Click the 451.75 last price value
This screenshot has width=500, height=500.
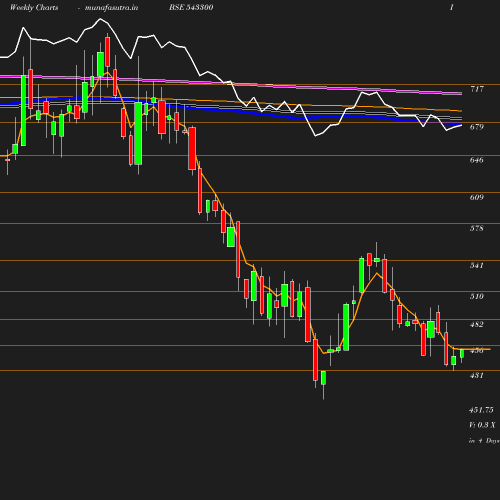(x=481, y=410)
